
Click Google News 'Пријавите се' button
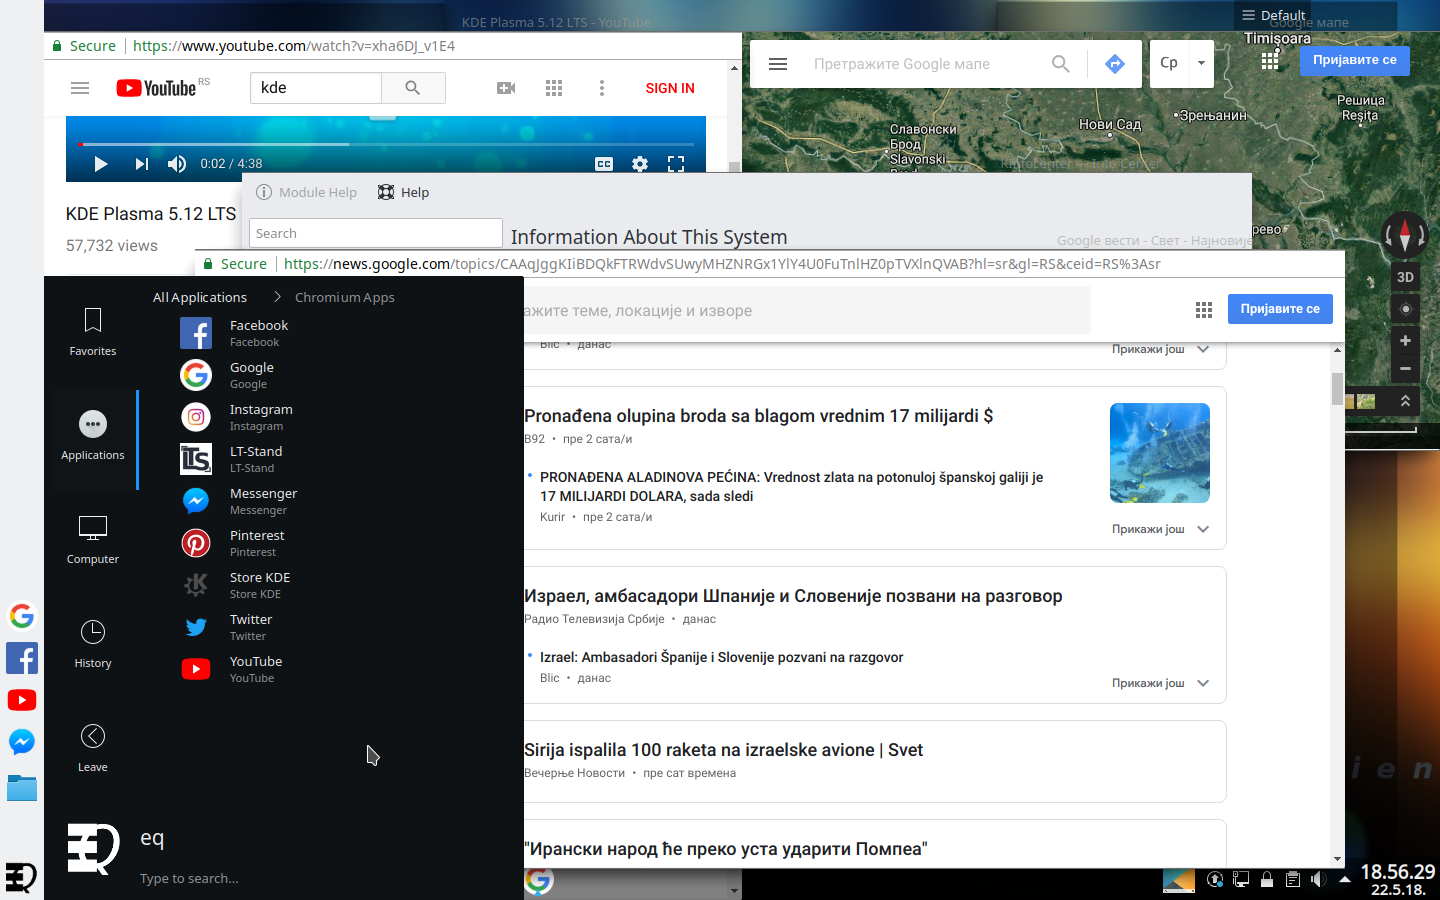coord(1280,309)
